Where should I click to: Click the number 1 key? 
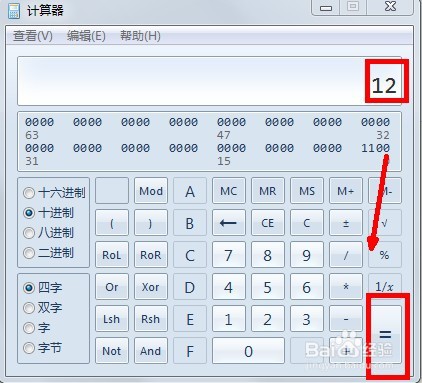pyautogui.click(x=229, y=319)
